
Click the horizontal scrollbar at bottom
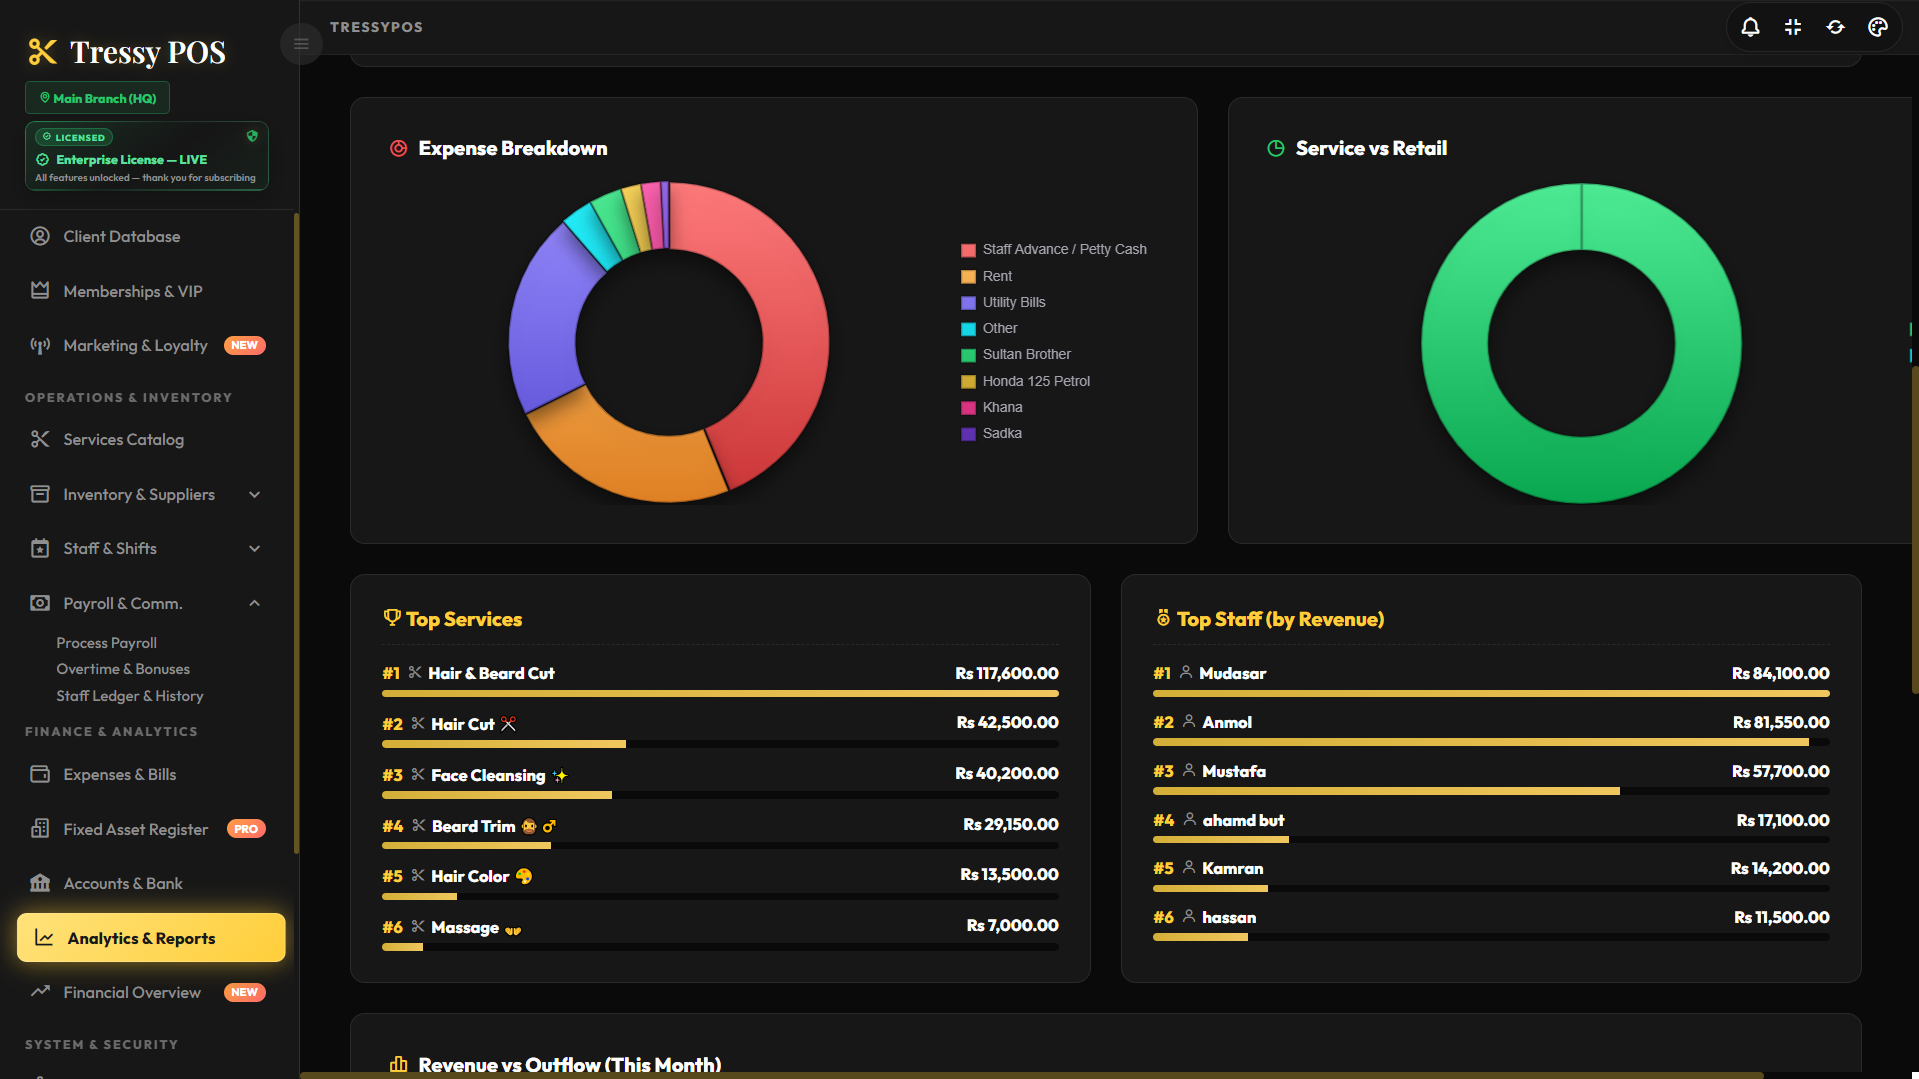coord(1031,1075)
